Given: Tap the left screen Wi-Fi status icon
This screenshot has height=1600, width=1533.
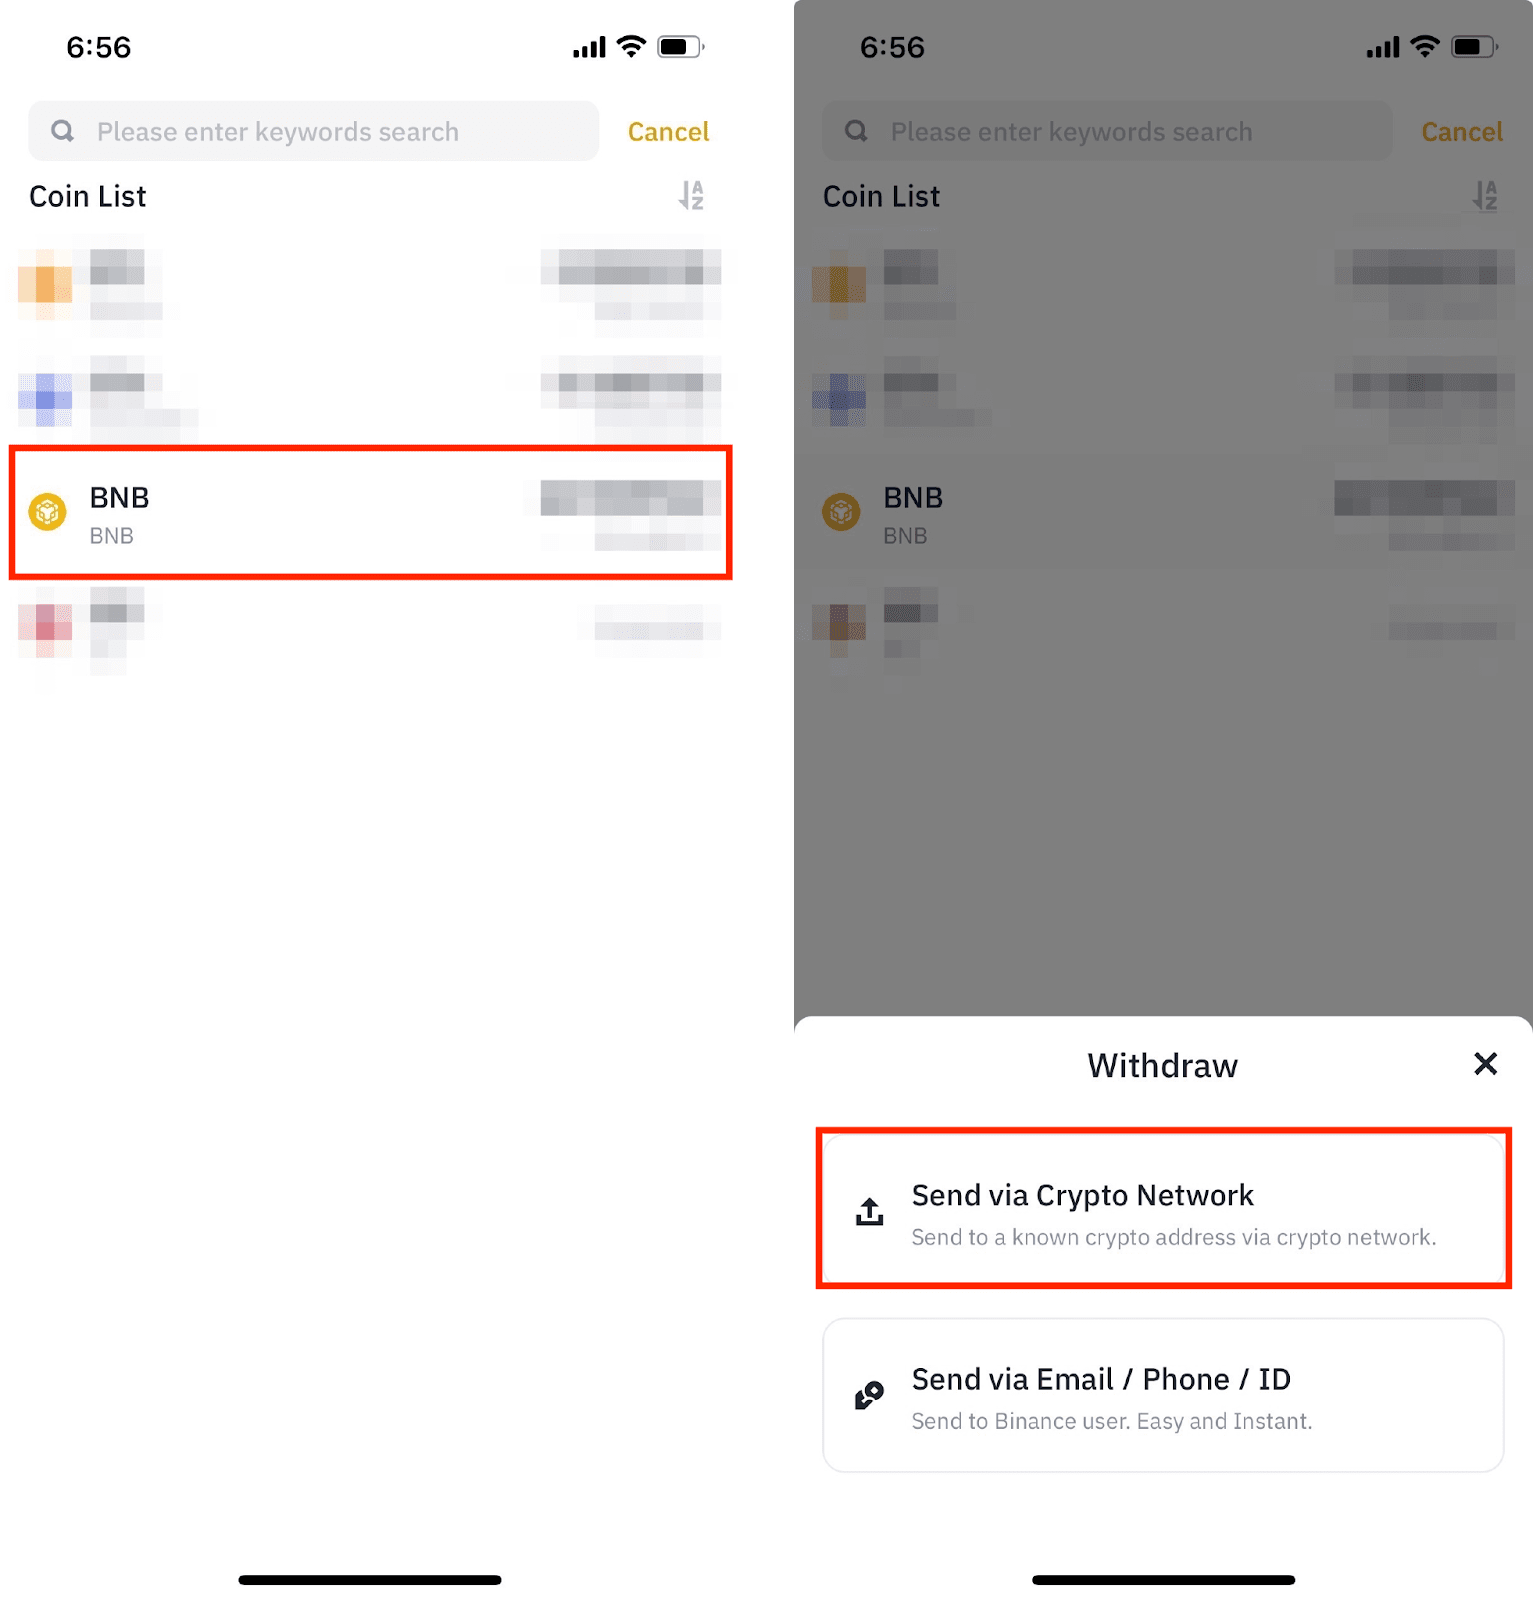Looking at the screenshot, I should pos(631,46).
